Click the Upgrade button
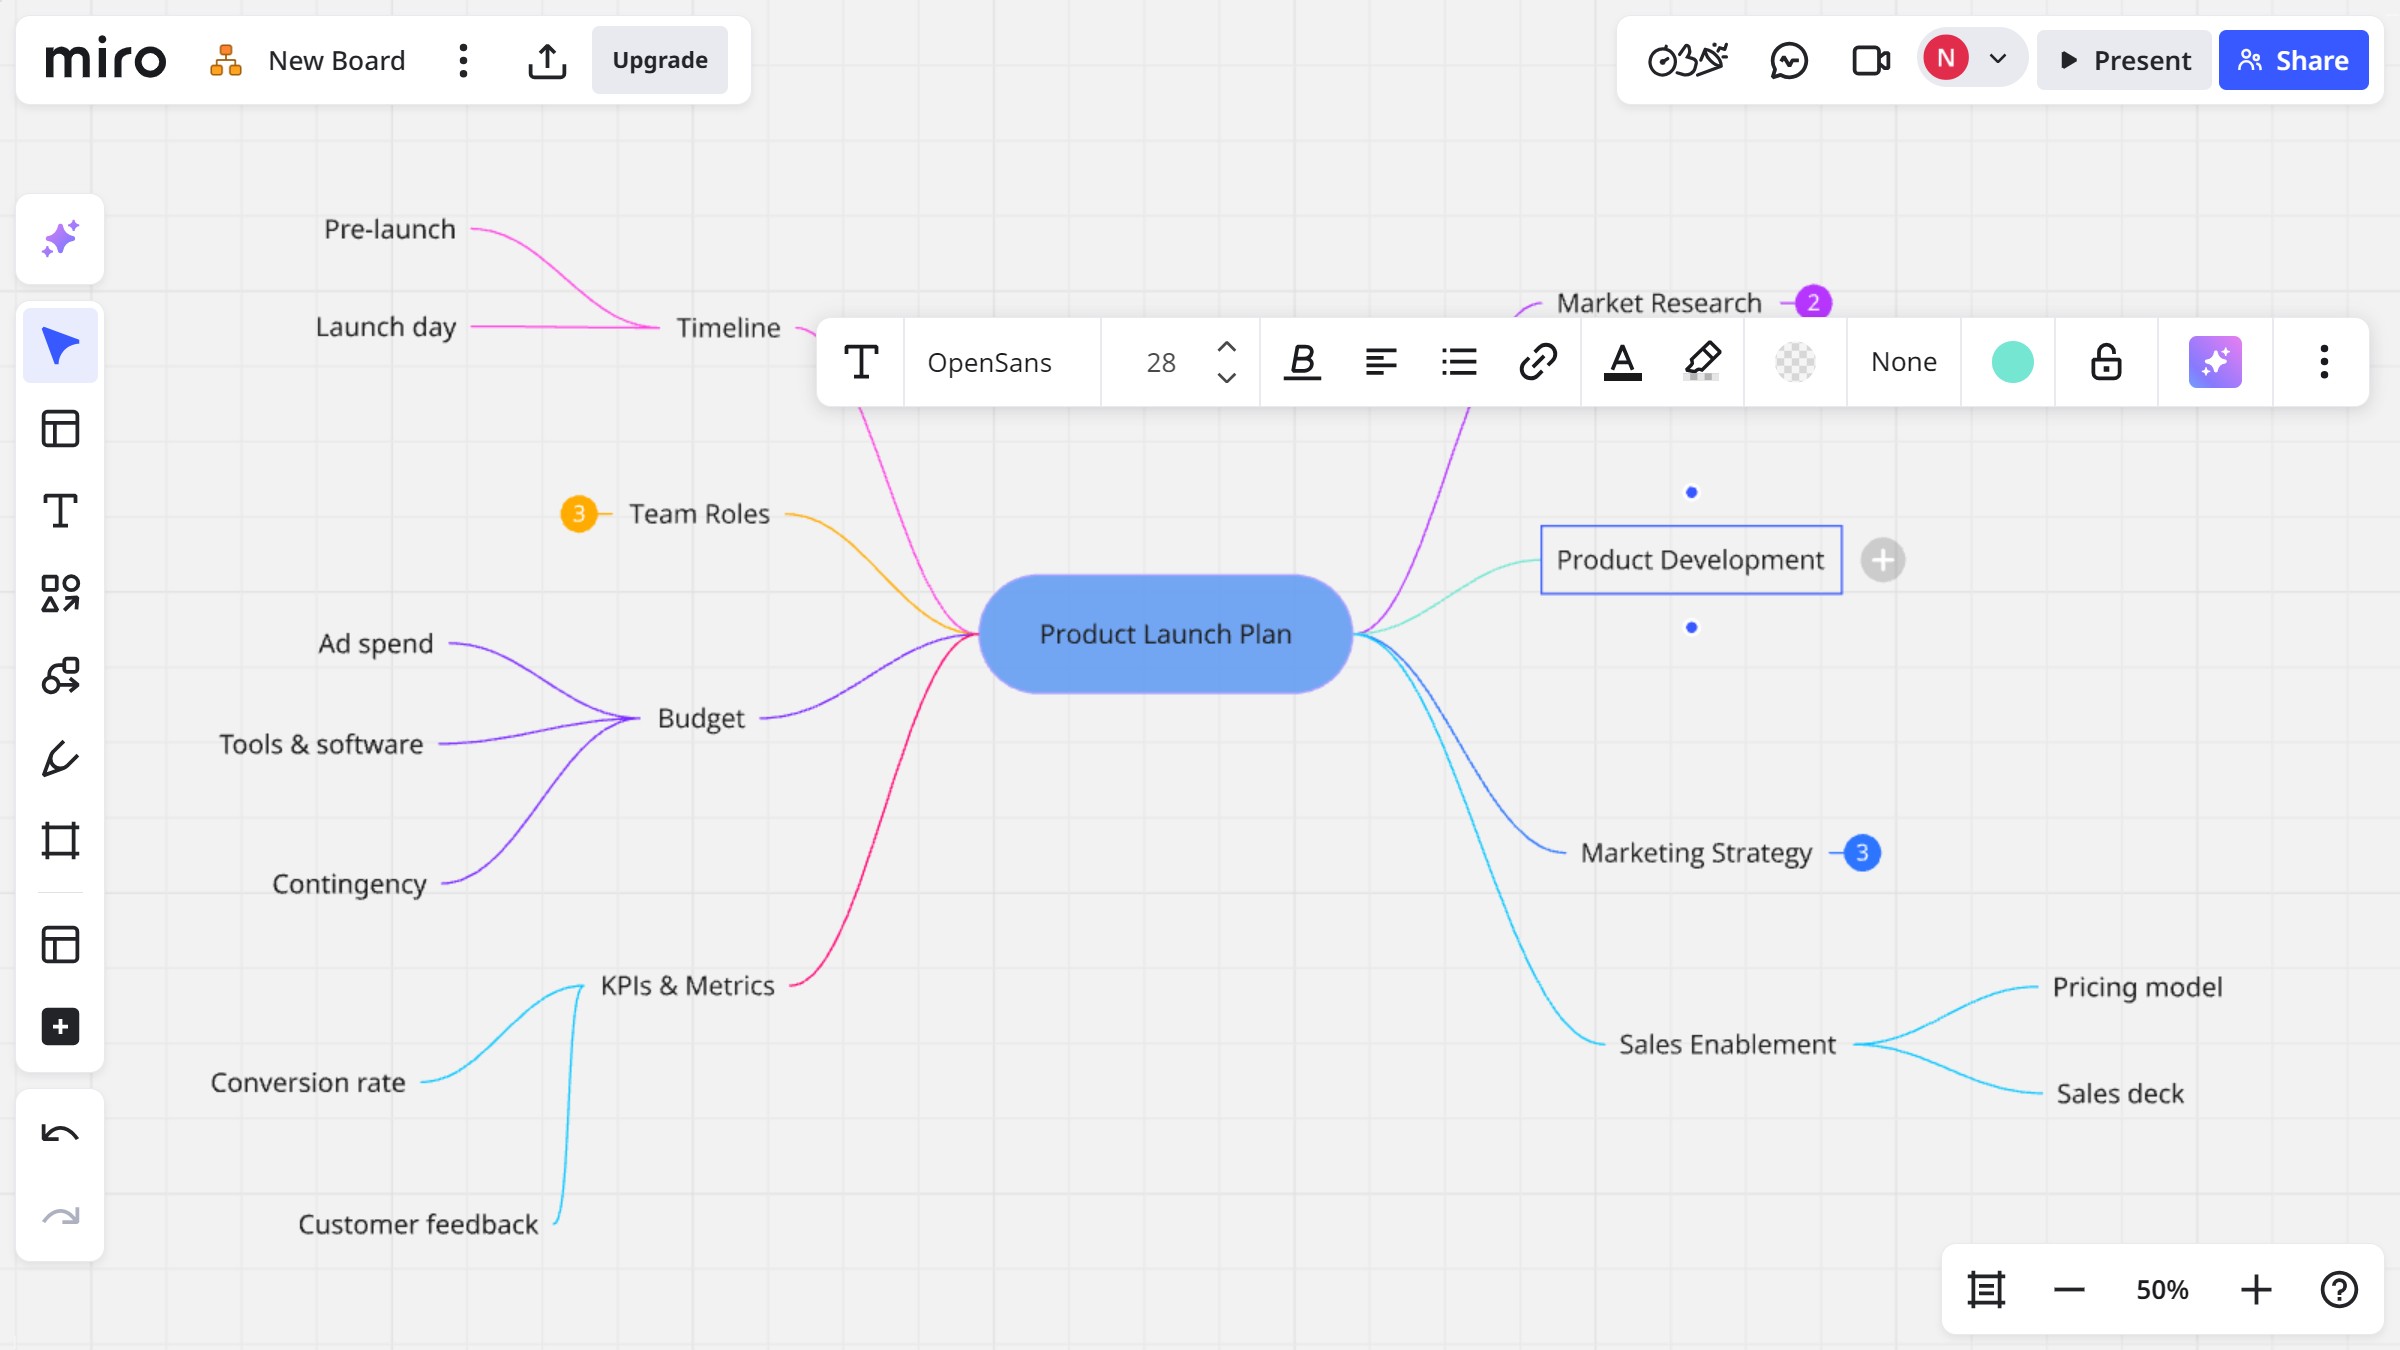Image resolution: width=2400 pixels, height=1350 pixels. point(660,61)
